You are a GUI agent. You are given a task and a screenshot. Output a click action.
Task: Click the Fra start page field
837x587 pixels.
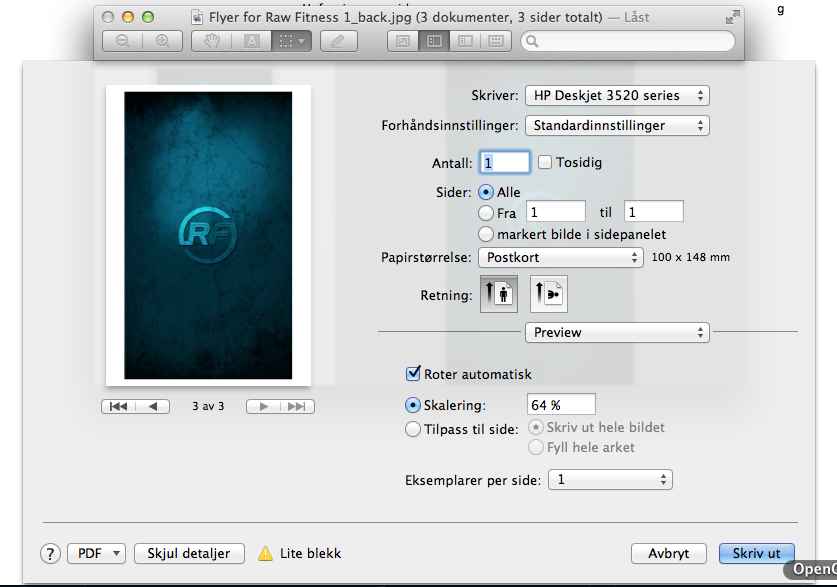click(556, 212)
